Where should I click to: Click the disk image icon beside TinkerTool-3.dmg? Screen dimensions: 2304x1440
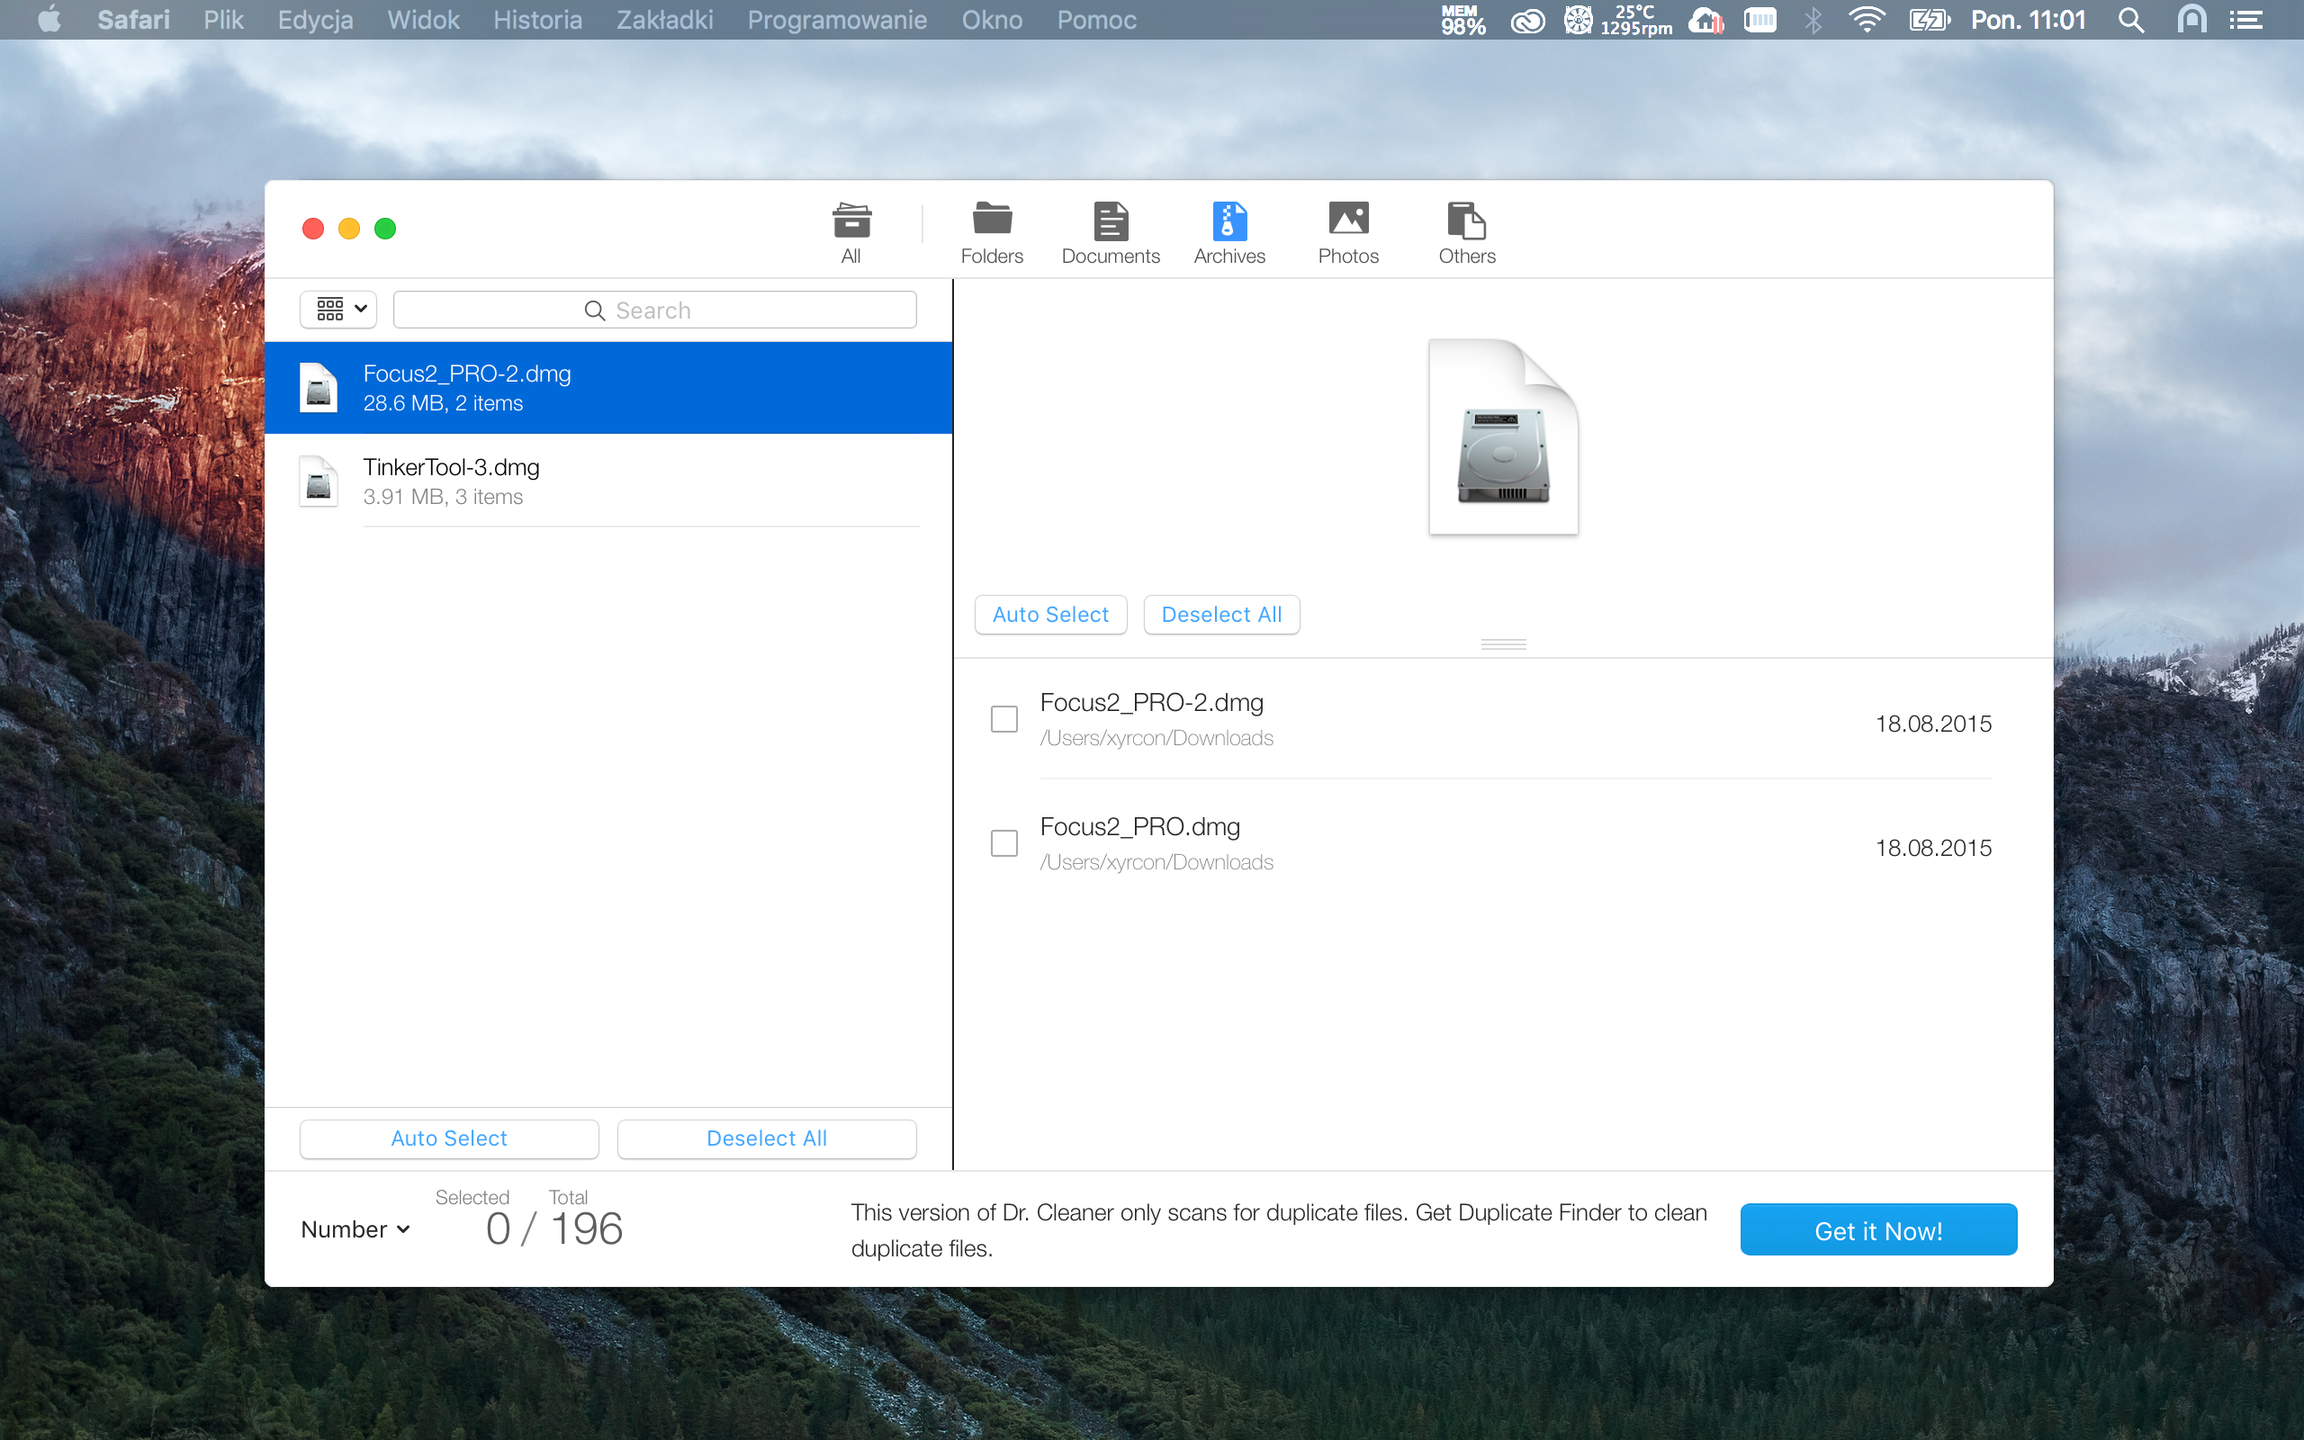click(319, 482)
